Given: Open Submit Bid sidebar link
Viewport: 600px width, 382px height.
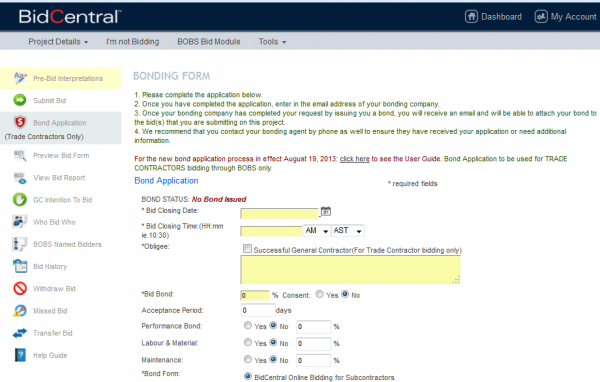Looking at the screenshot, I should 49,101.
